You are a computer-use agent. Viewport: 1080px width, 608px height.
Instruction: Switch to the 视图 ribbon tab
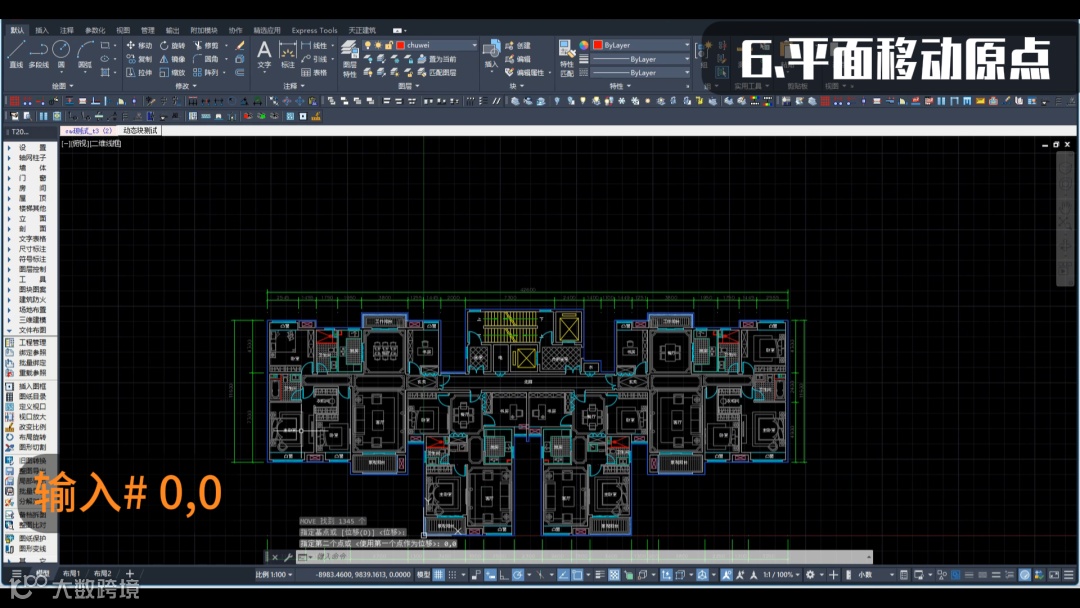[x=123, y=30]
